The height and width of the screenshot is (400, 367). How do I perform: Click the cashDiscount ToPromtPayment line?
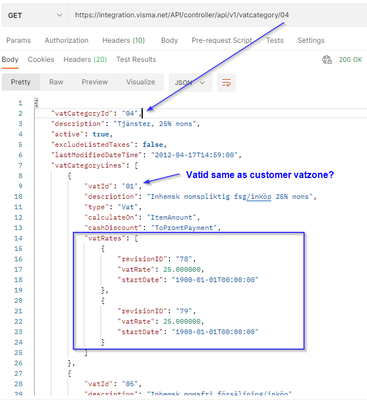[153, 228]
